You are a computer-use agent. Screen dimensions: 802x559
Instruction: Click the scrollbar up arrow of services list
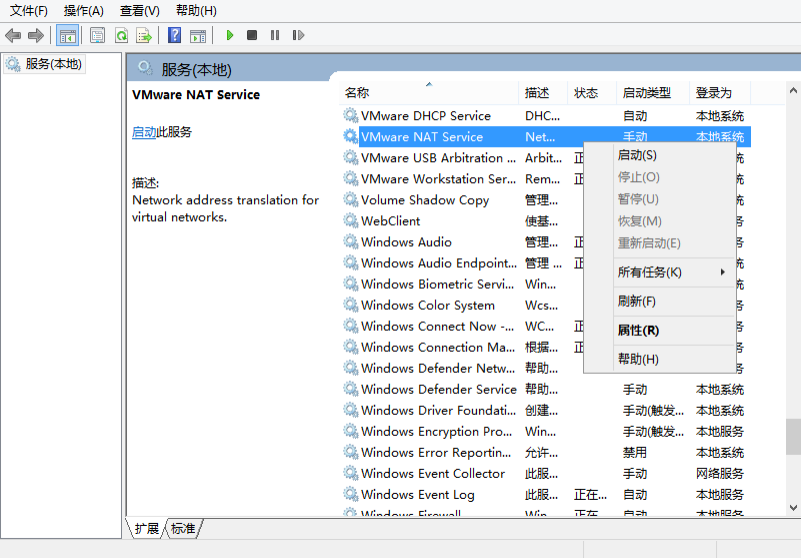793,91
